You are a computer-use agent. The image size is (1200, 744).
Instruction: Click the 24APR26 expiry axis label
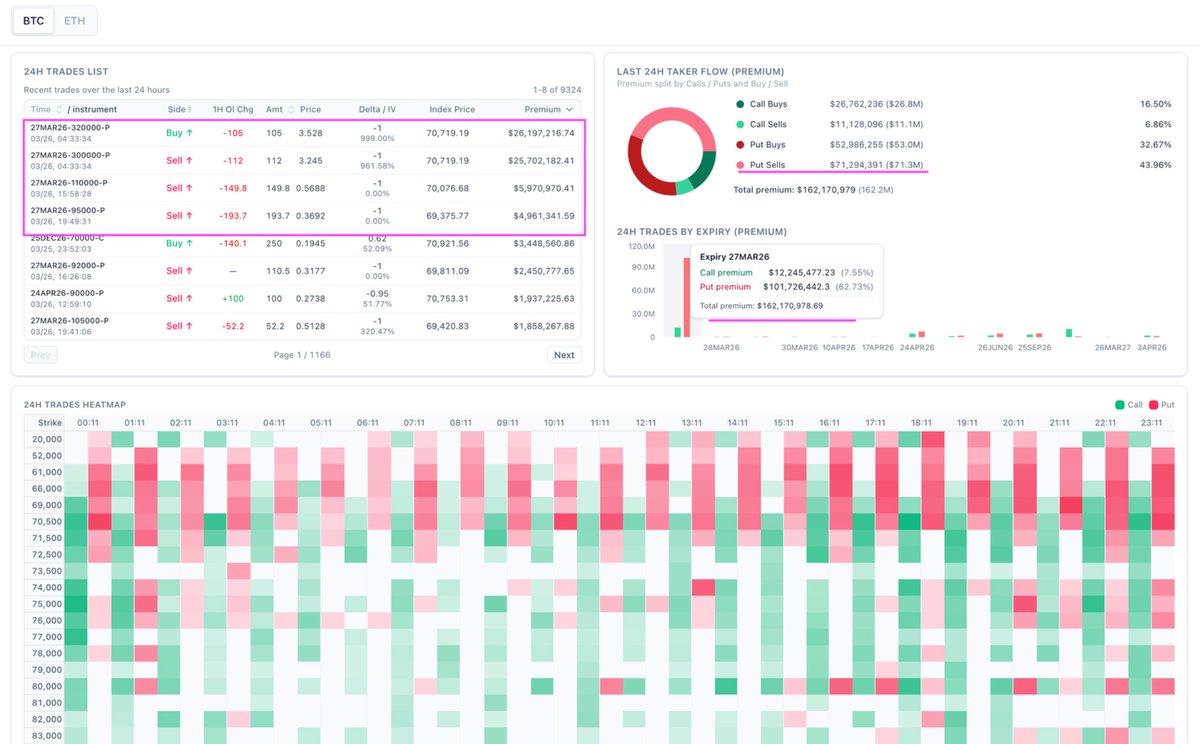[916, 347]
